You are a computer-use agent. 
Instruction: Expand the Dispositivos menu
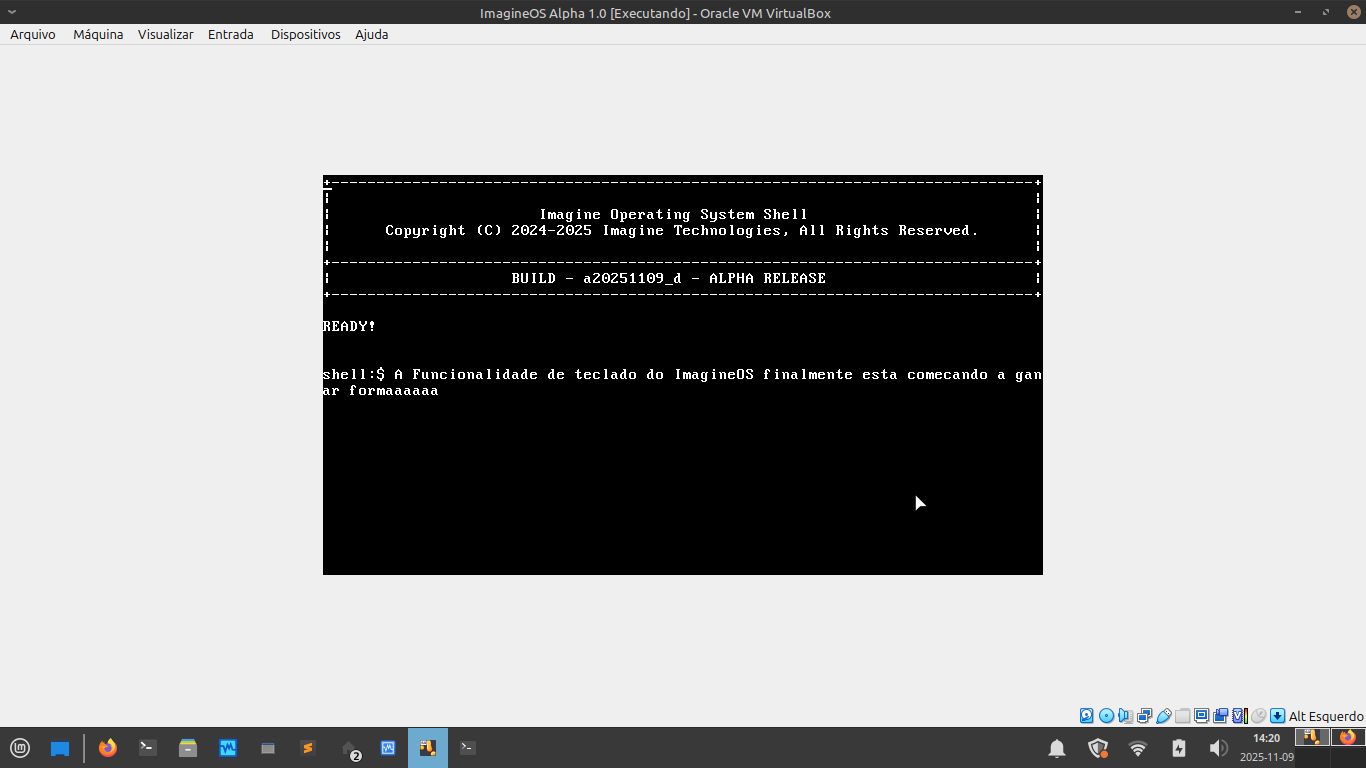[305, 34]
